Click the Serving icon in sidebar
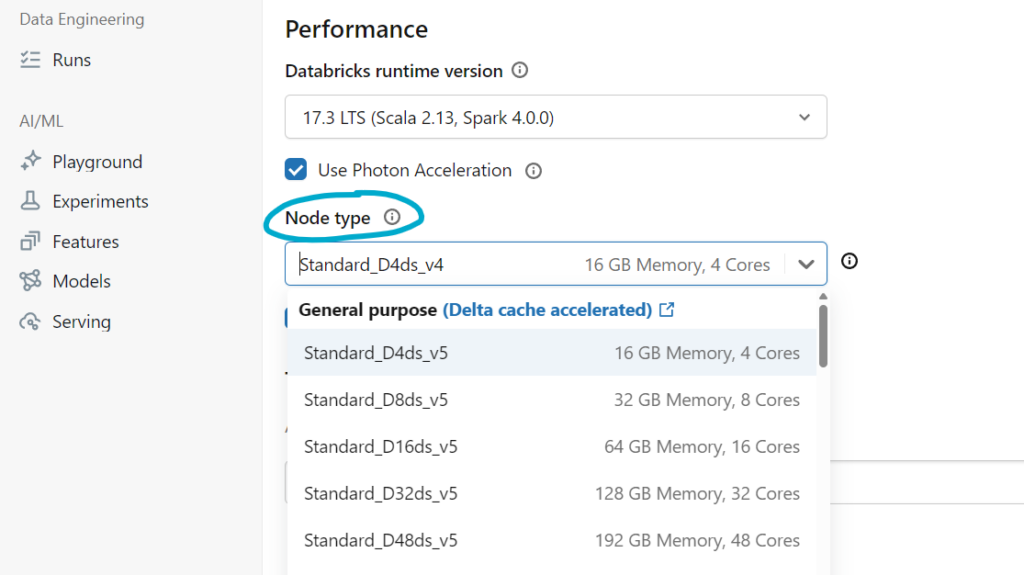 pyautogui.click(x=30, y=322)
